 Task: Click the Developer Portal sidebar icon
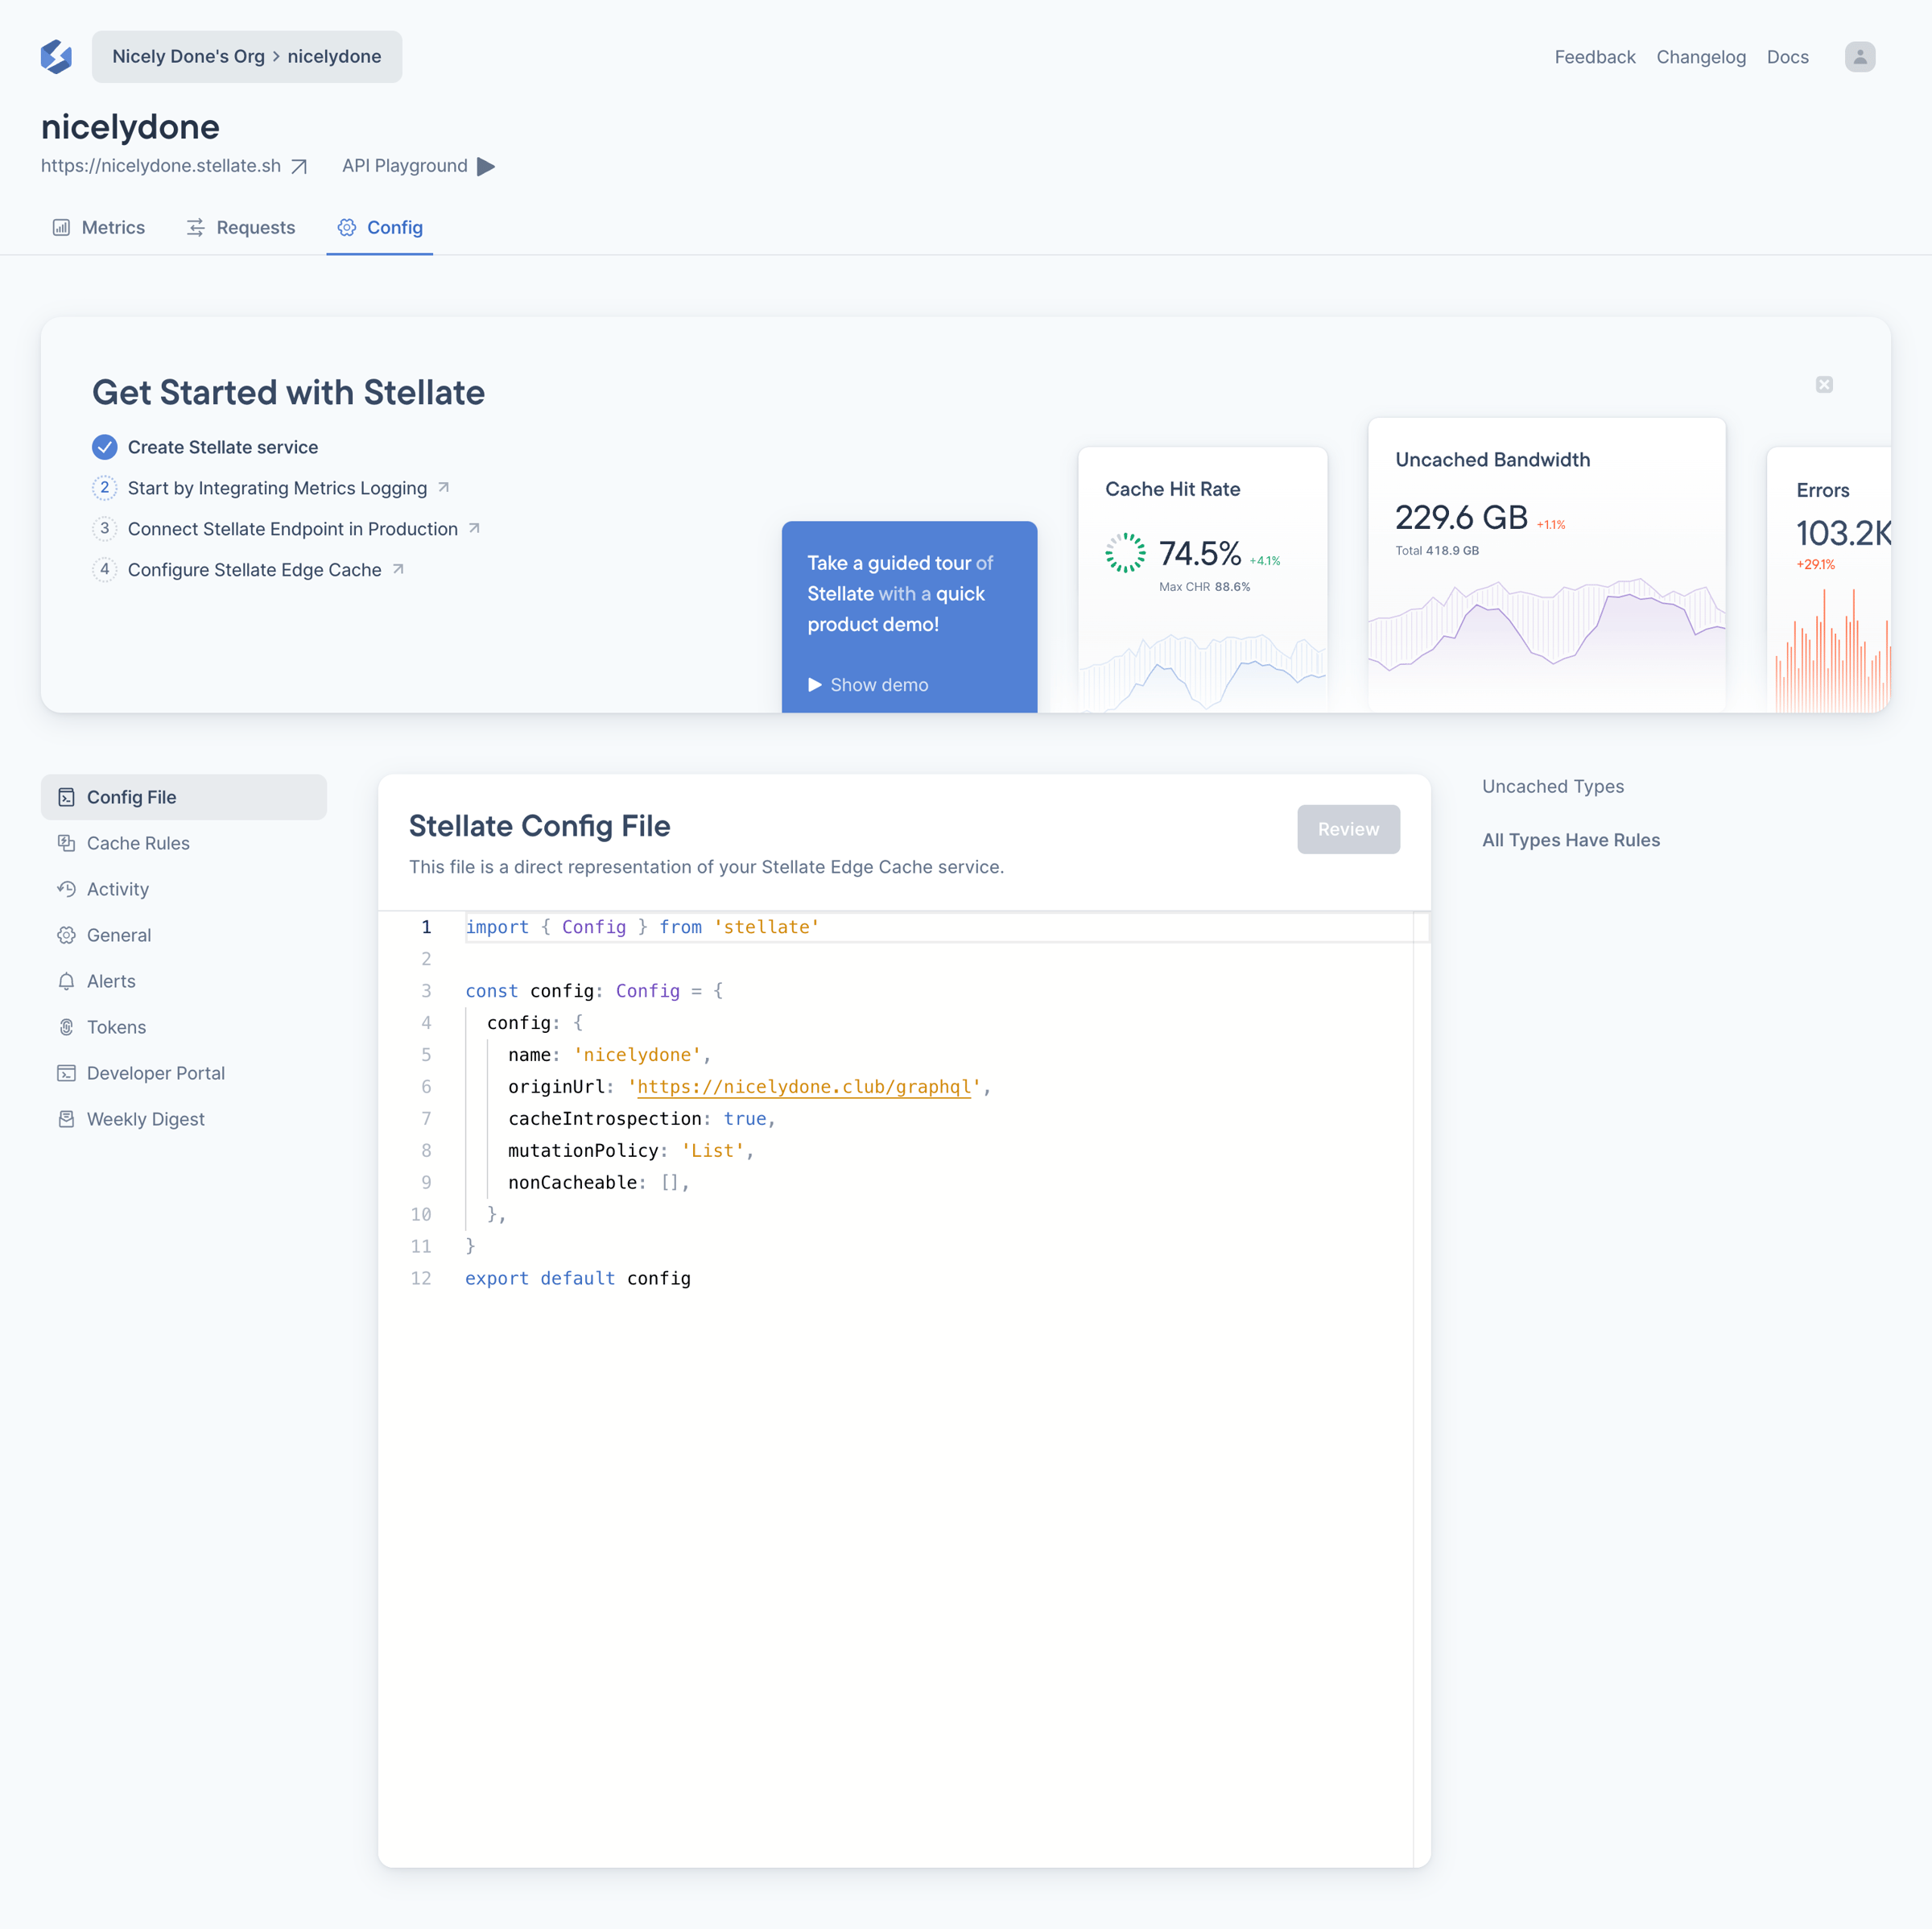[x=67, y=1073]
